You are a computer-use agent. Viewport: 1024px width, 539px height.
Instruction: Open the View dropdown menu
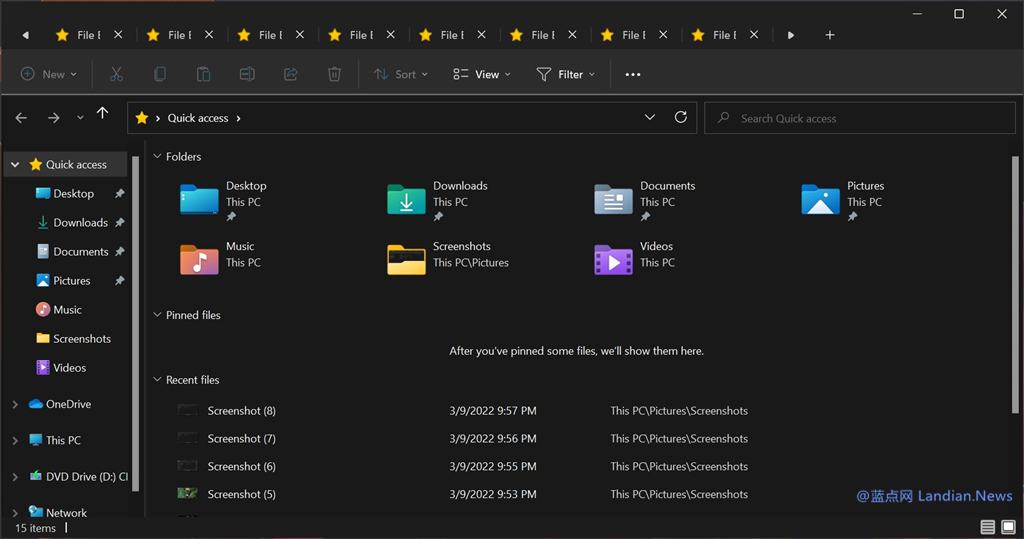pyautogui.click(x=481, y=74)
